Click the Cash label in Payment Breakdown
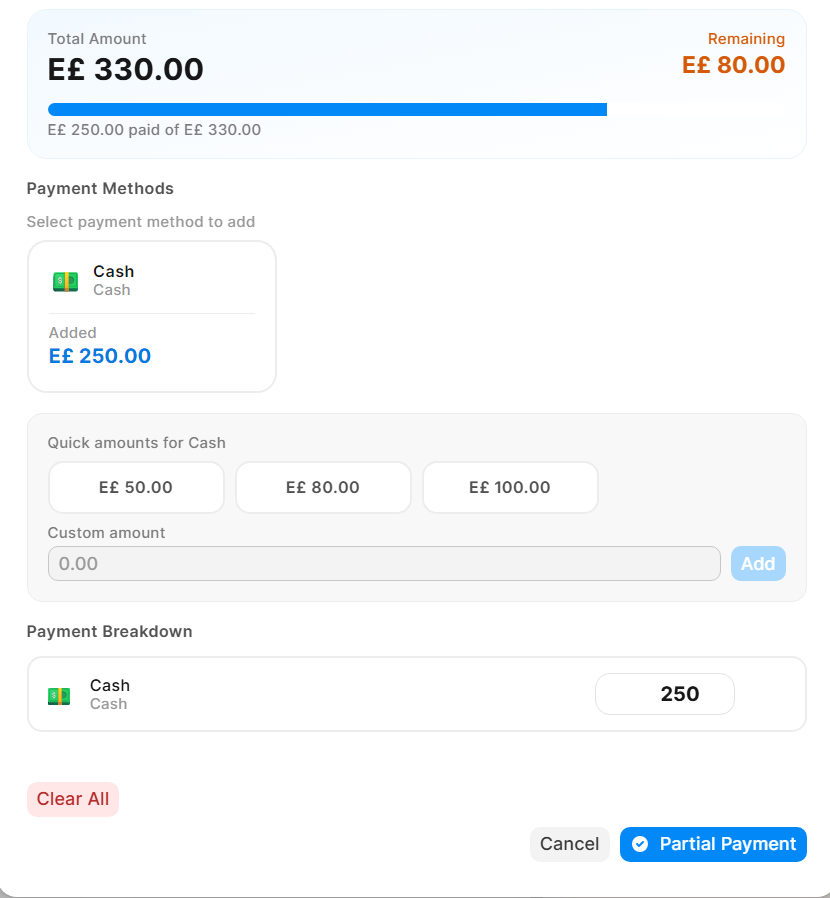 pos(110,685)
